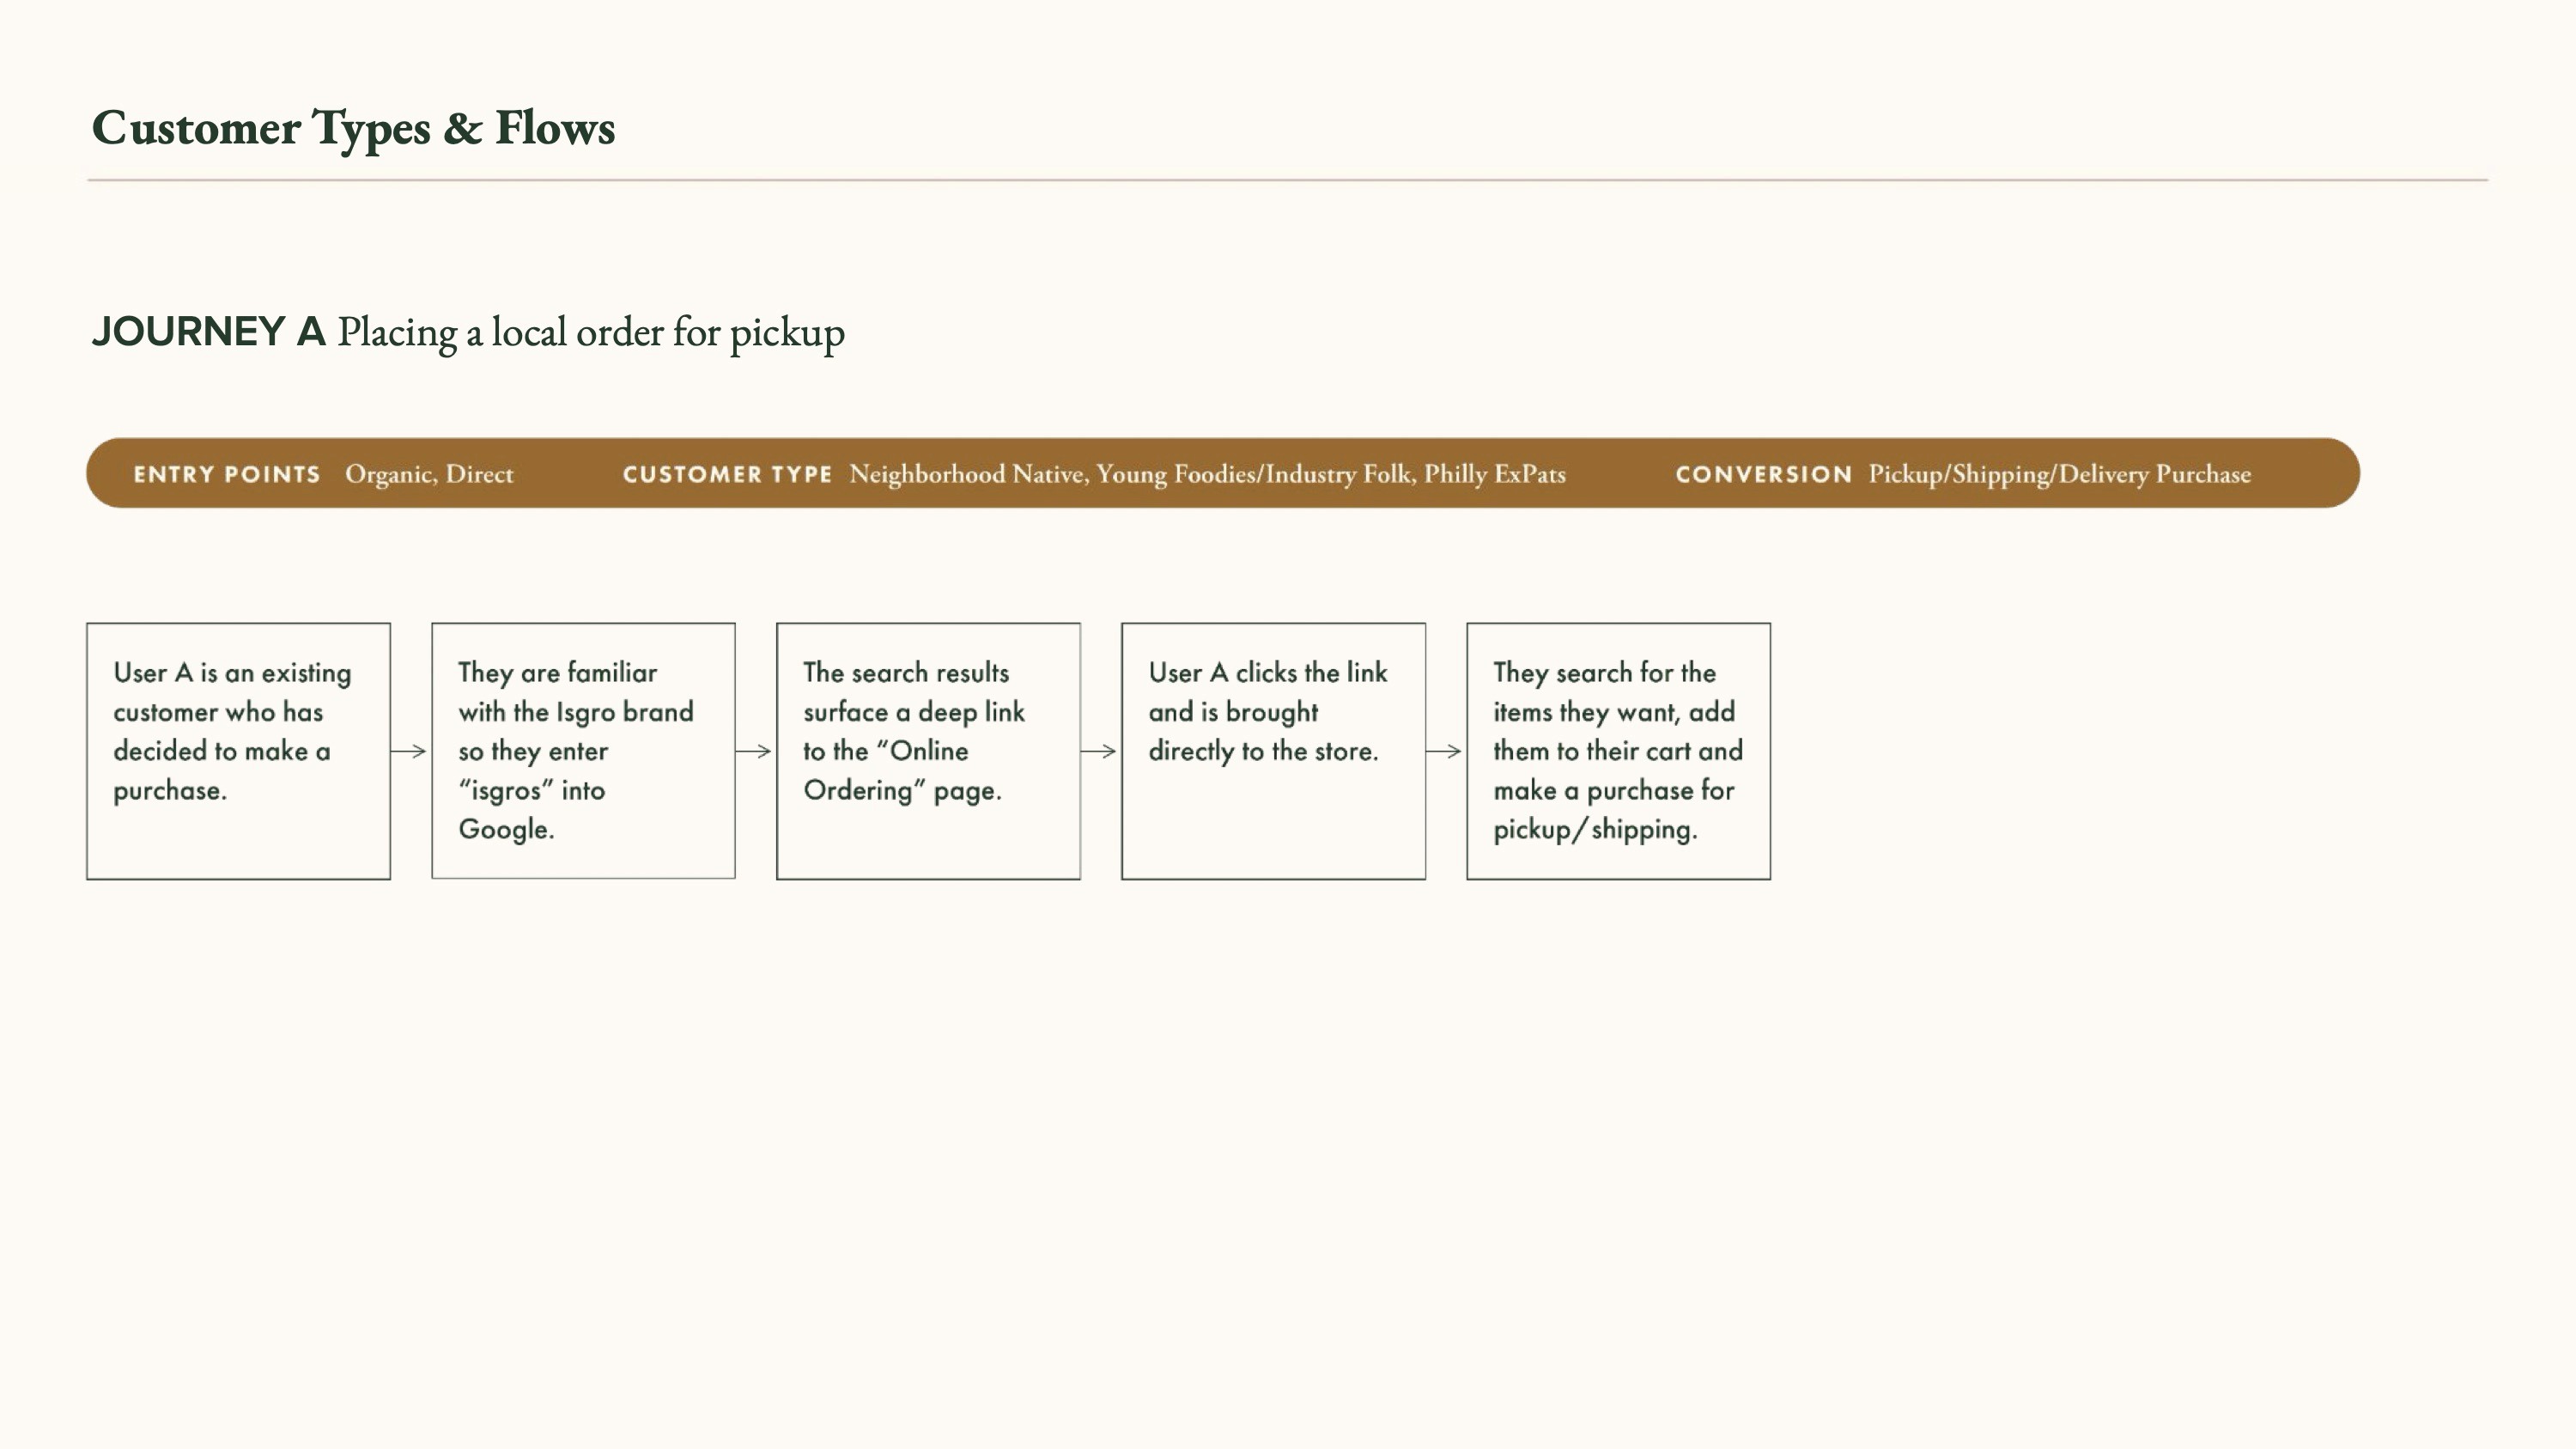Click the arrow between third and fourth boxes
Screen dimensions: 2576x1449
[x=1099, y=751]
